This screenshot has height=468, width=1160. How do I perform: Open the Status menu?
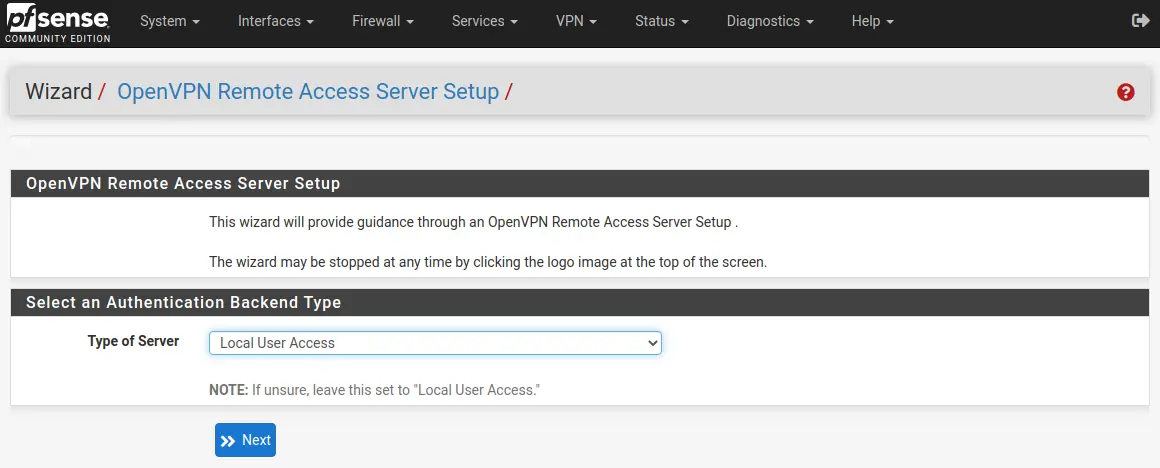661,21
